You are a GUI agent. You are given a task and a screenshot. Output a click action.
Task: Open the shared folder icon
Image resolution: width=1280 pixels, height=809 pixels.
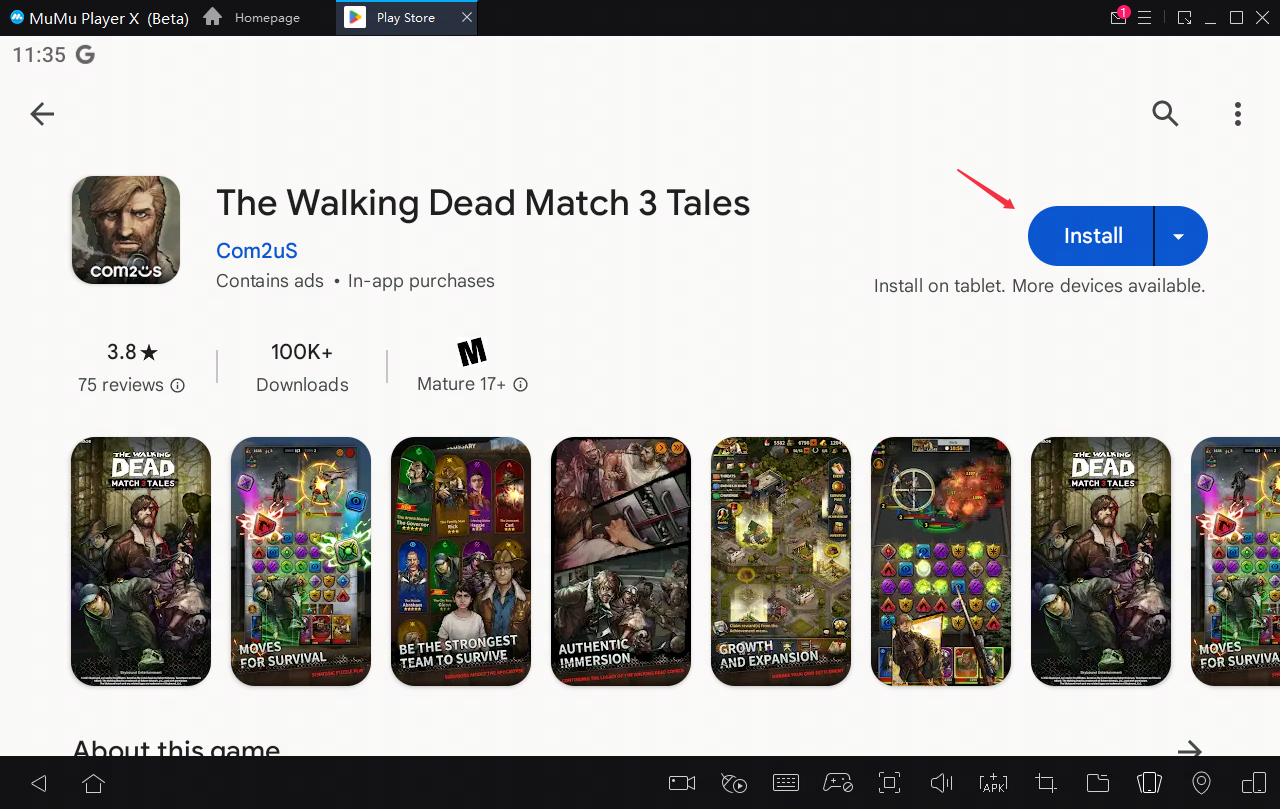point(1098,783)
